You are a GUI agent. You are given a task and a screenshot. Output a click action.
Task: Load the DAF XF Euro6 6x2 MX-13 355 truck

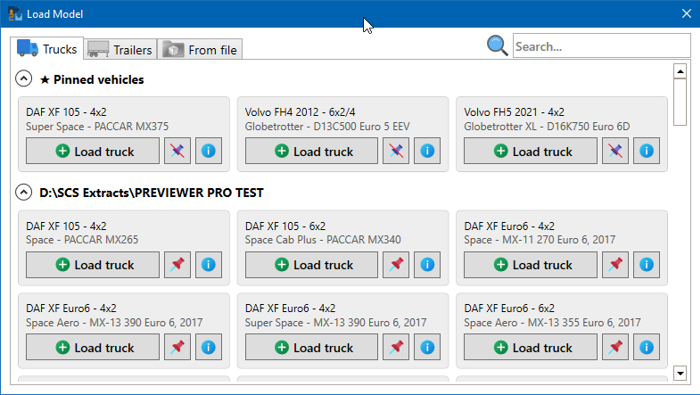click(x=531, y=347)
